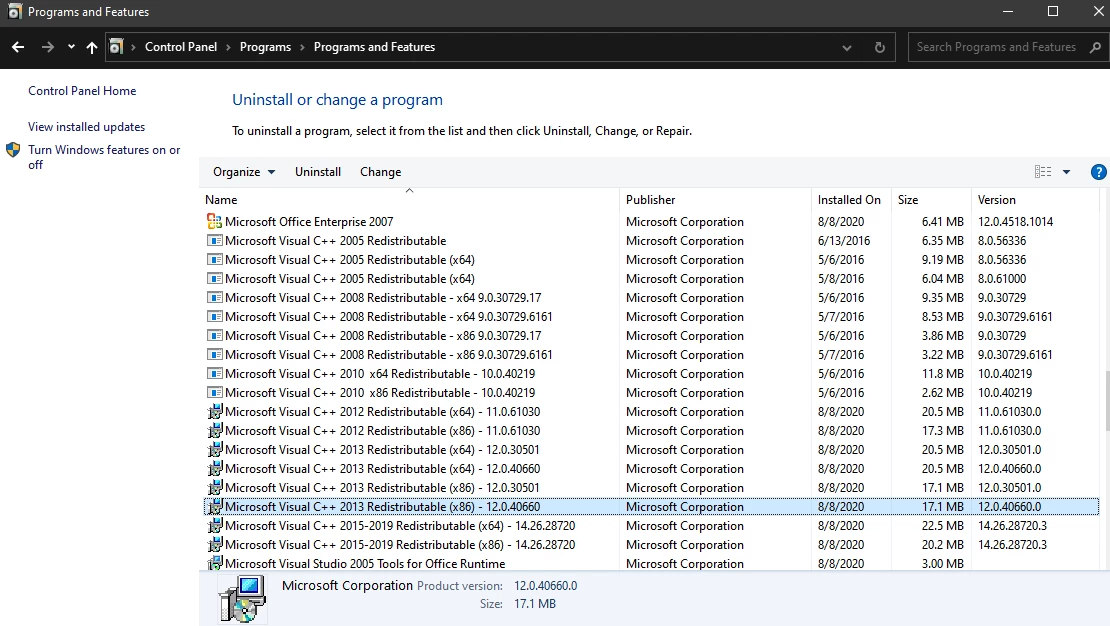Sort list by Size column header
This screenshot has width=1110, height=626.
(x=931, y=200)
